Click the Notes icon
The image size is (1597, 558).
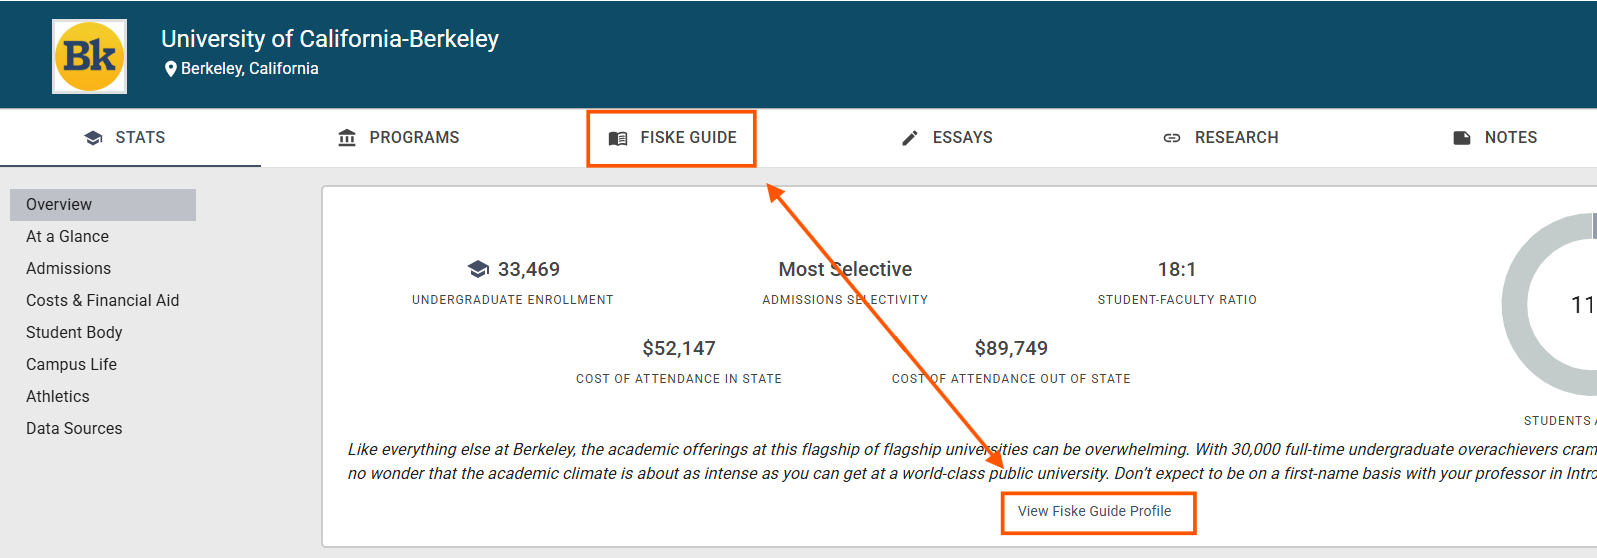pos(1462,138)
